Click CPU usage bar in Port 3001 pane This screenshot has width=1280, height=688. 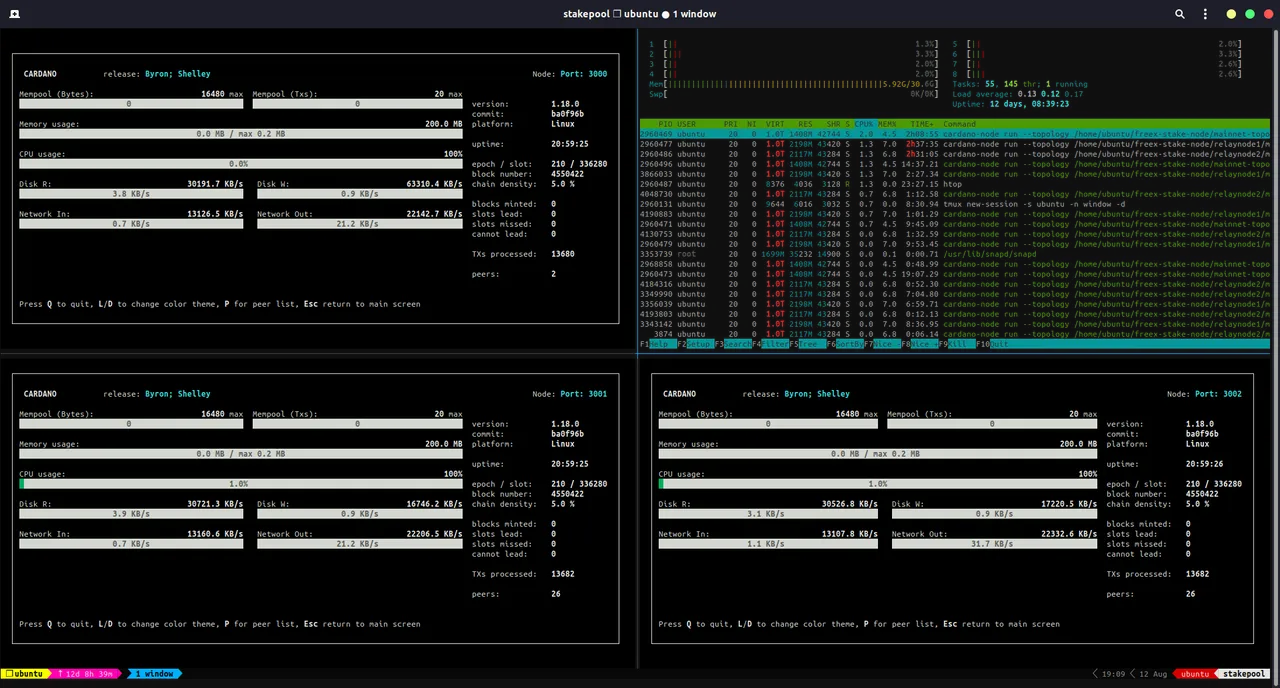(241, 484)
